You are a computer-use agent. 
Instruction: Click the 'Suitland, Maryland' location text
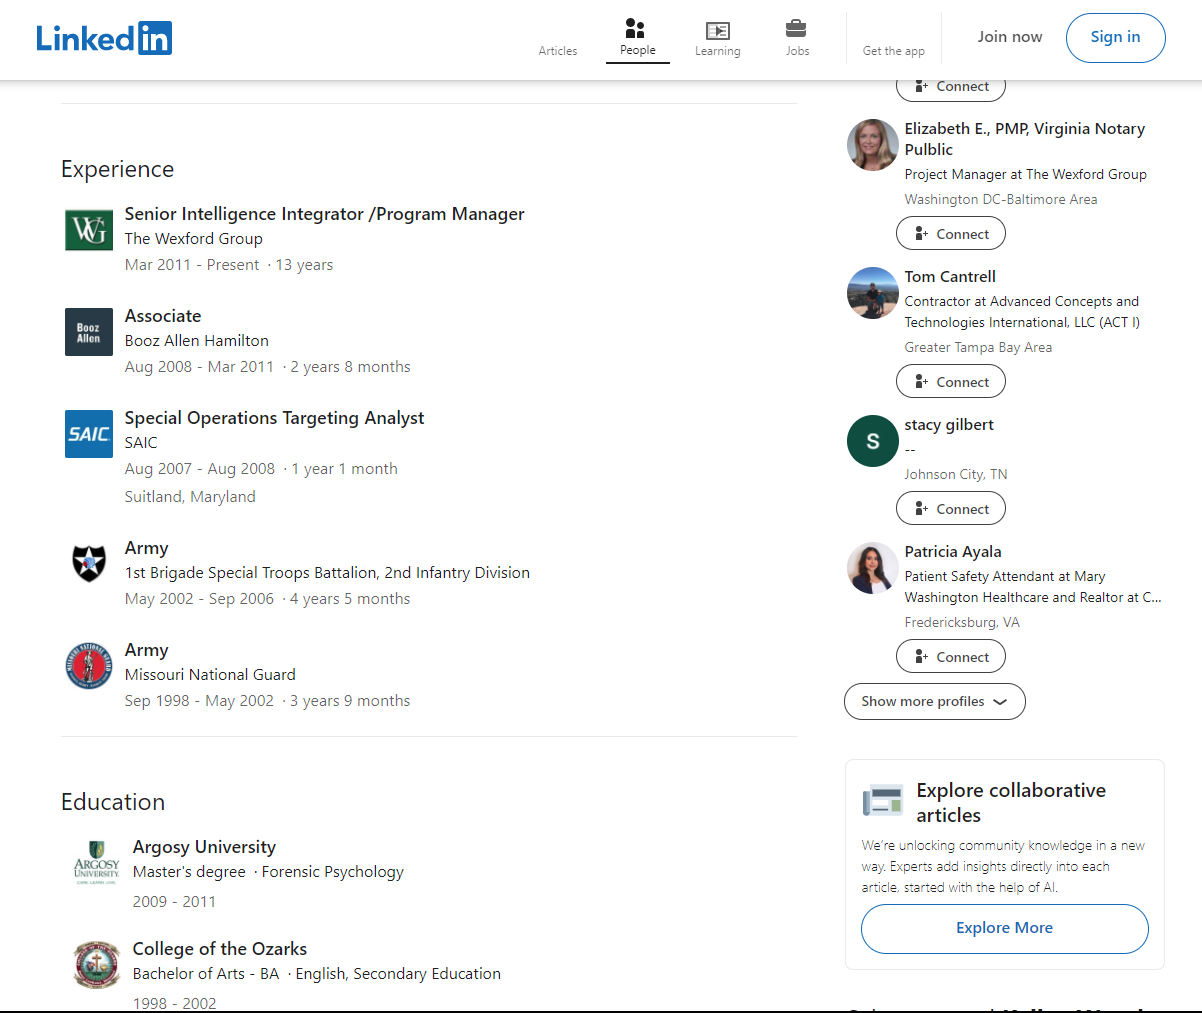pyautogui.click(x=190, y=497)
